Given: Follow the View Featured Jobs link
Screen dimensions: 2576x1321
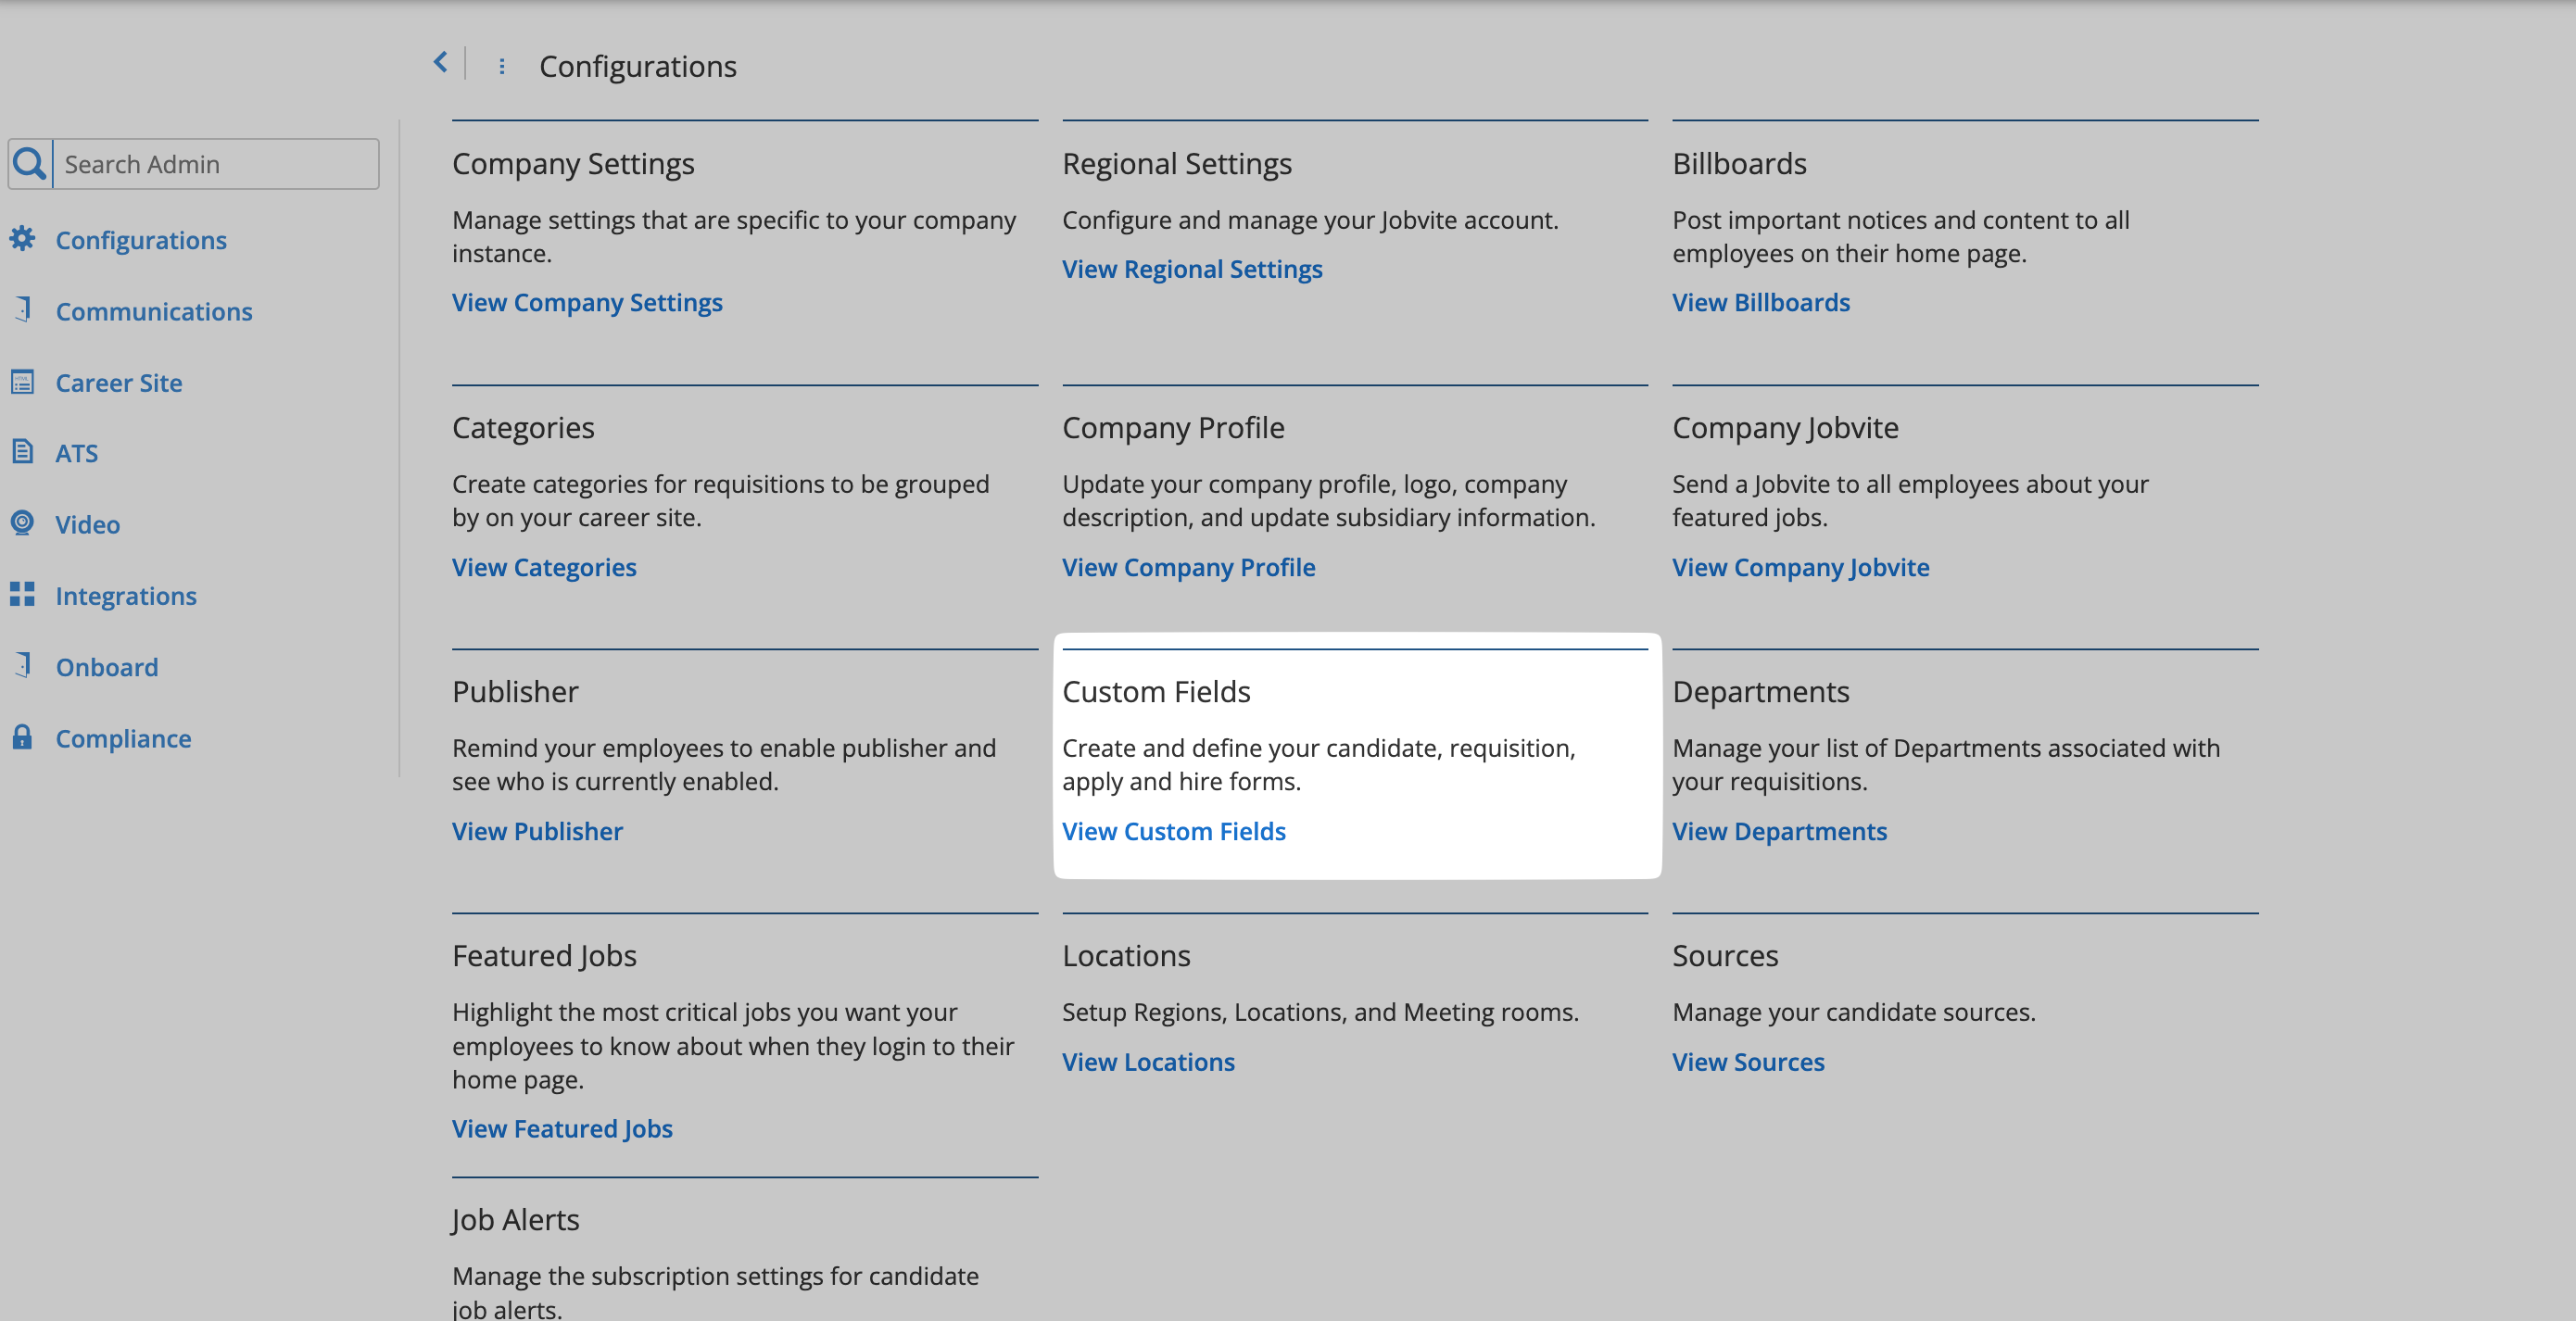Looking at the screenshot, I should 562,1128.
